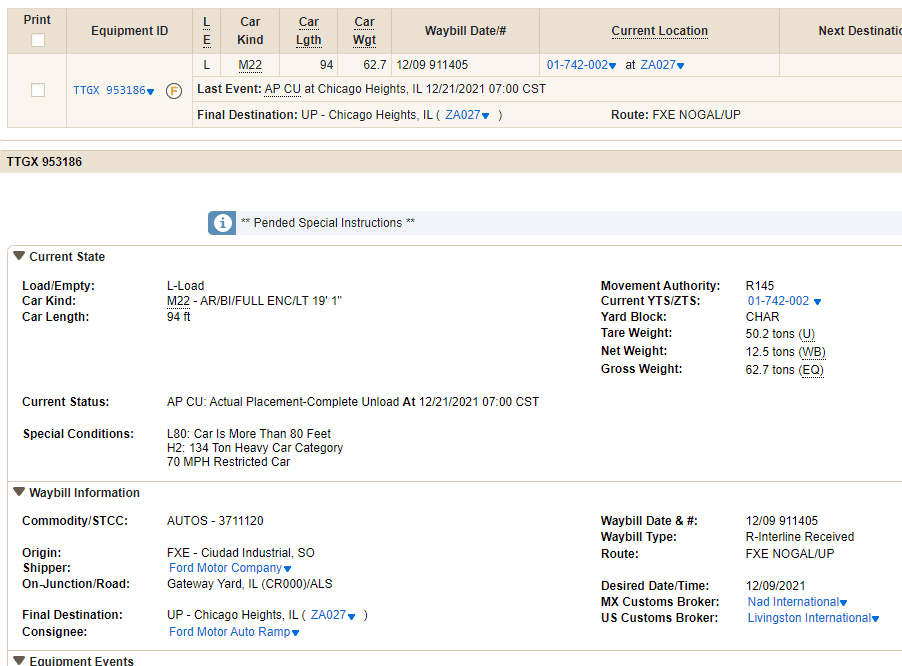902x666 pixels.
Task: Open the Ford Motor Auto Ramp consignee link
Action: 234,632
